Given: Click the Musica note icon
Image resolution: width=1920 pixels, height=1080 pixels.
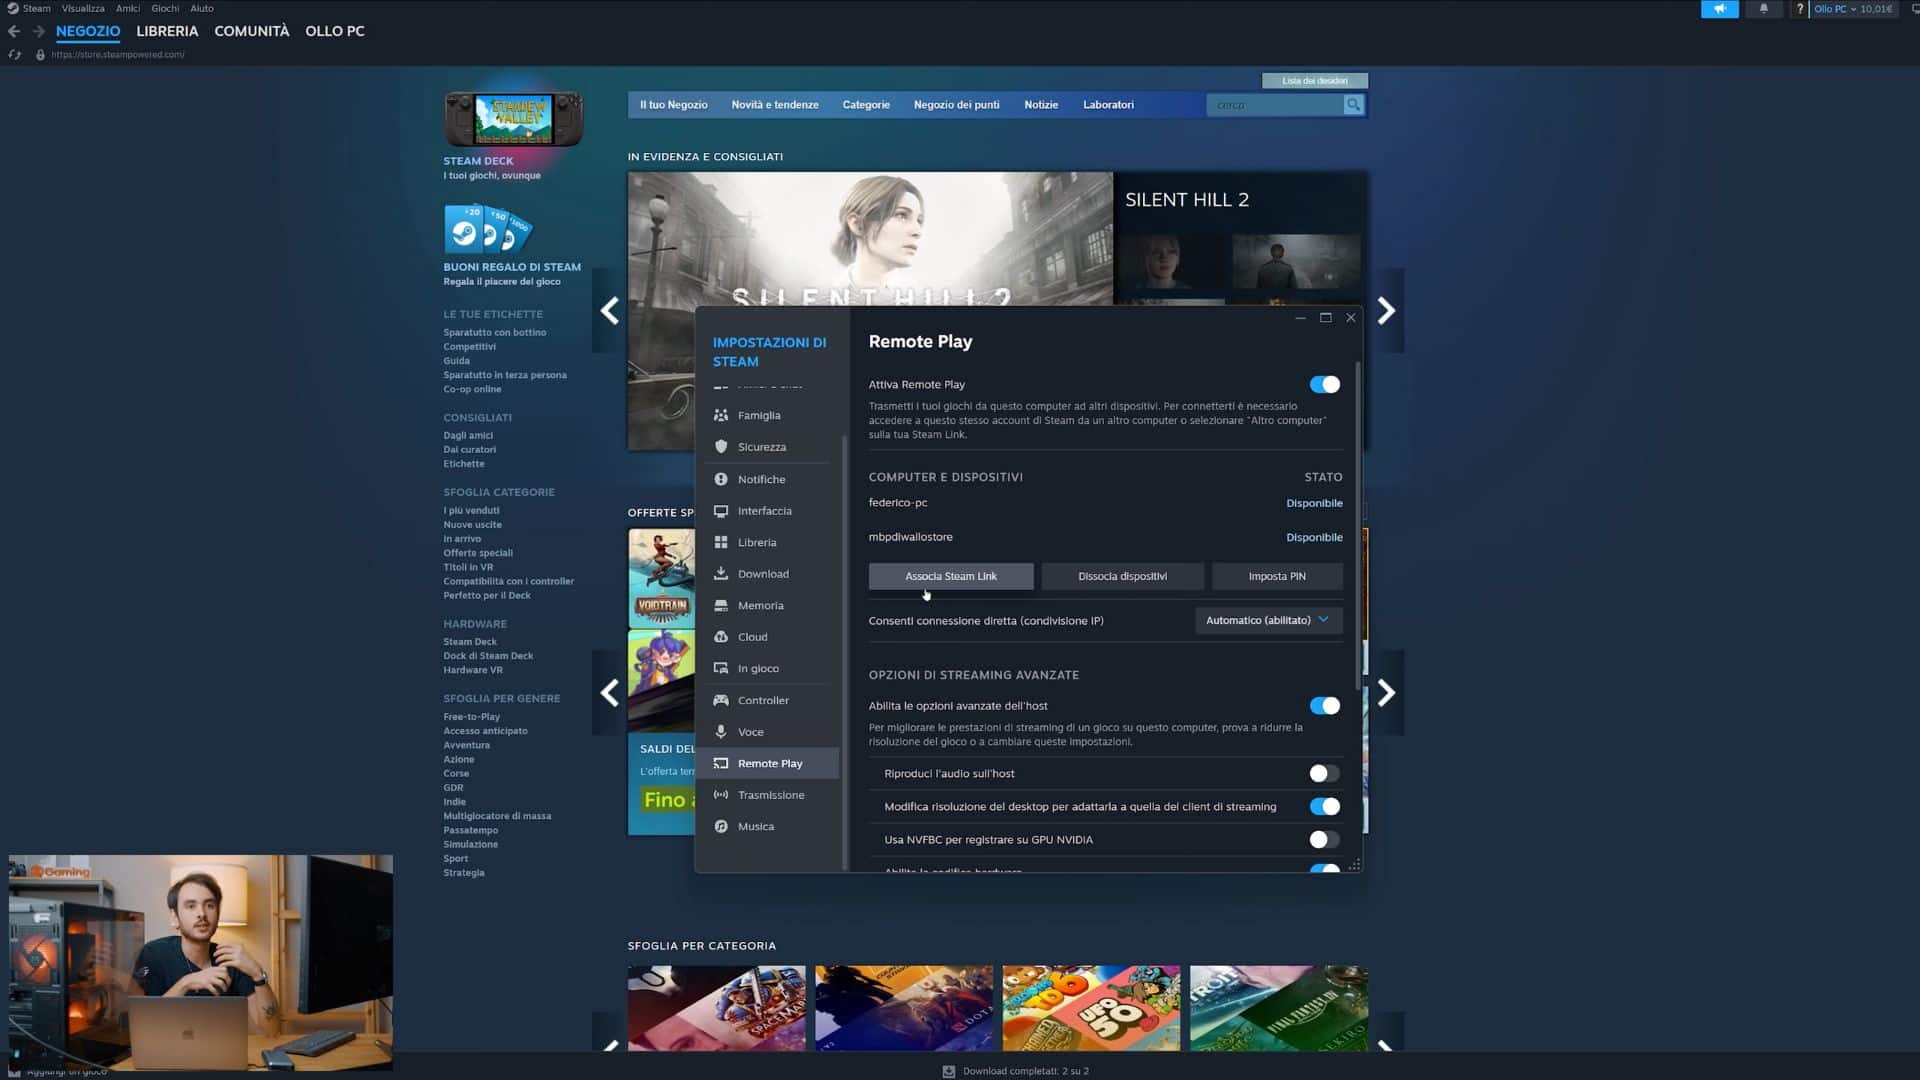Looking at the screenshot, I should click(720, 826).
